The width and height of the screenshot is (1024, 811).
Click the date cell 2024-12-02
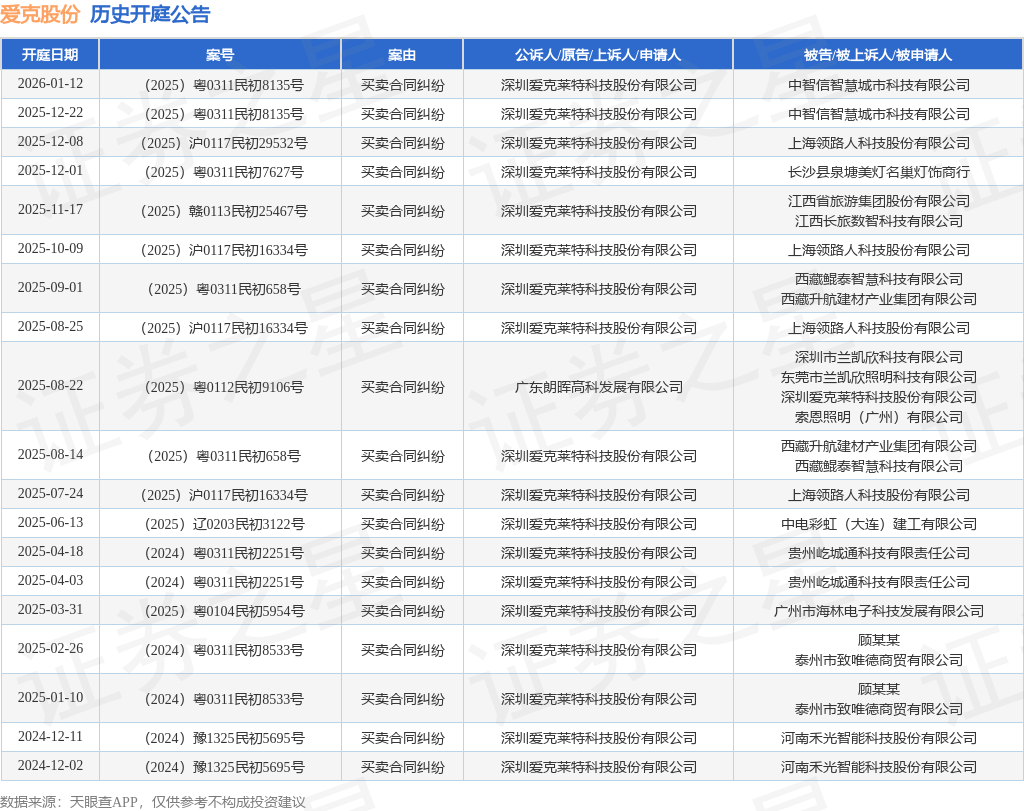[x=50, y=765]
